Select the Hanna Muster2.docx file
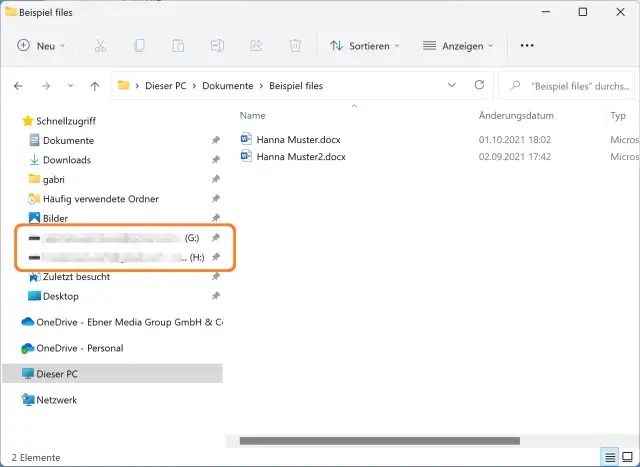 tap(300, 157)
